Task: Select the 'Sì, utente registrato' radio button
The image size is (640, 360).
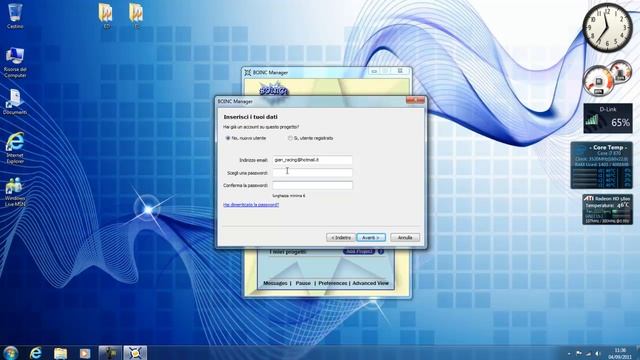Action: 290,138
